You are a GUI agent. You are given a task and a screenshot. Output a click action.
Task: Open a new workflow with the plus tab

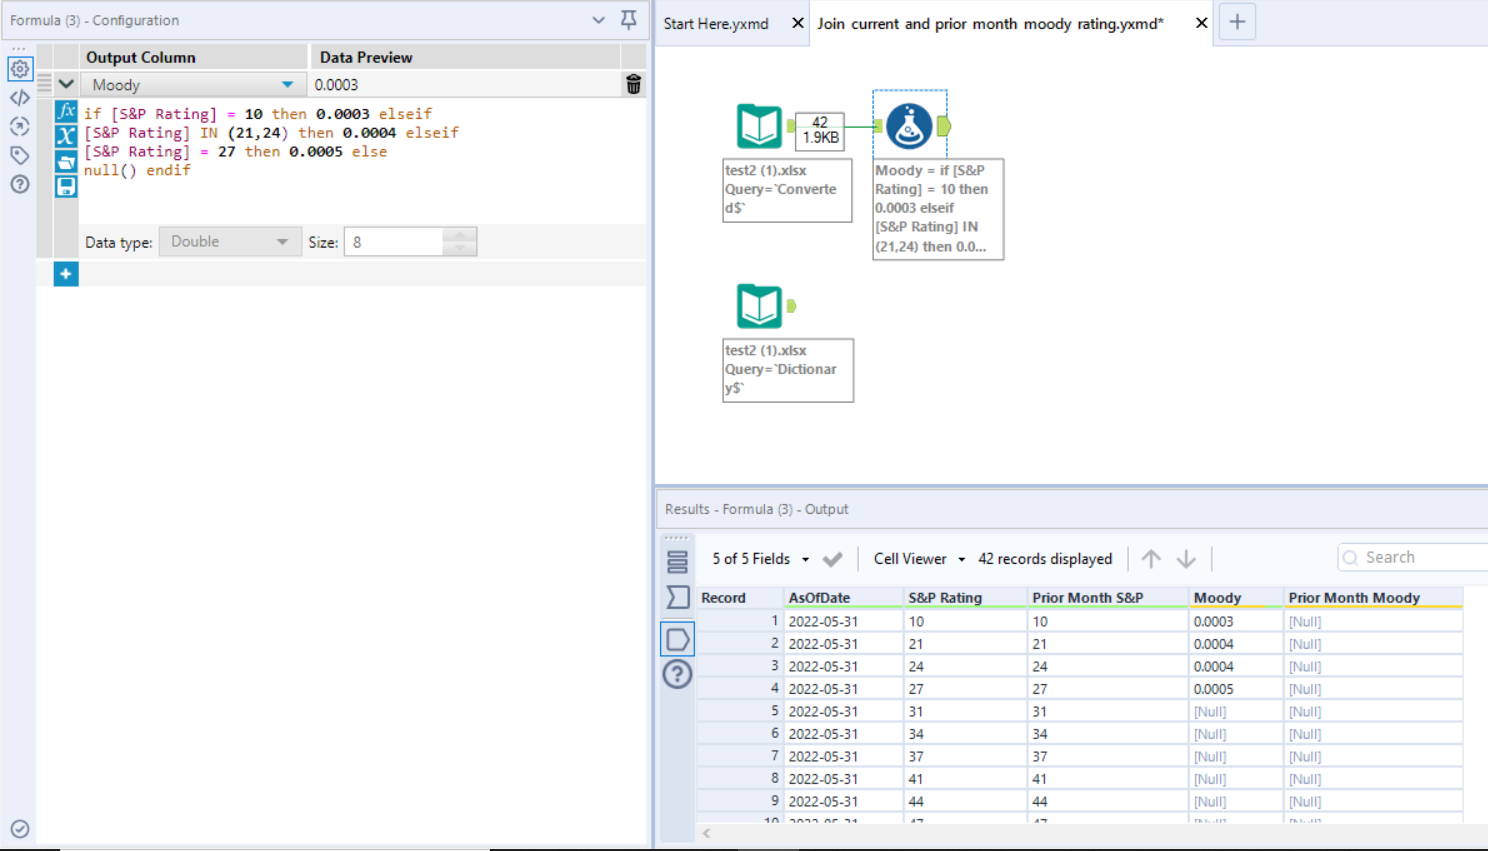point(1237,21)
